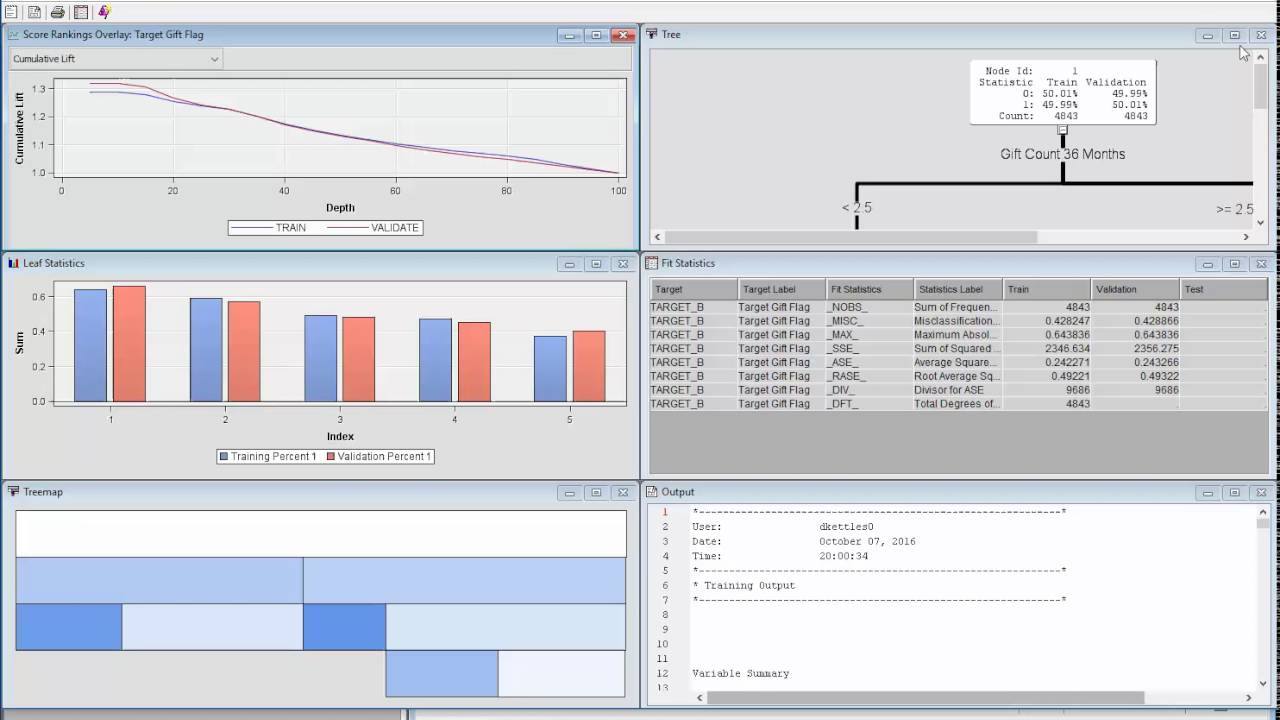Maximize the Score Rankings Overlay window
The height and width of the screenshot is (720, 1280).
click(x=597, y=35)
